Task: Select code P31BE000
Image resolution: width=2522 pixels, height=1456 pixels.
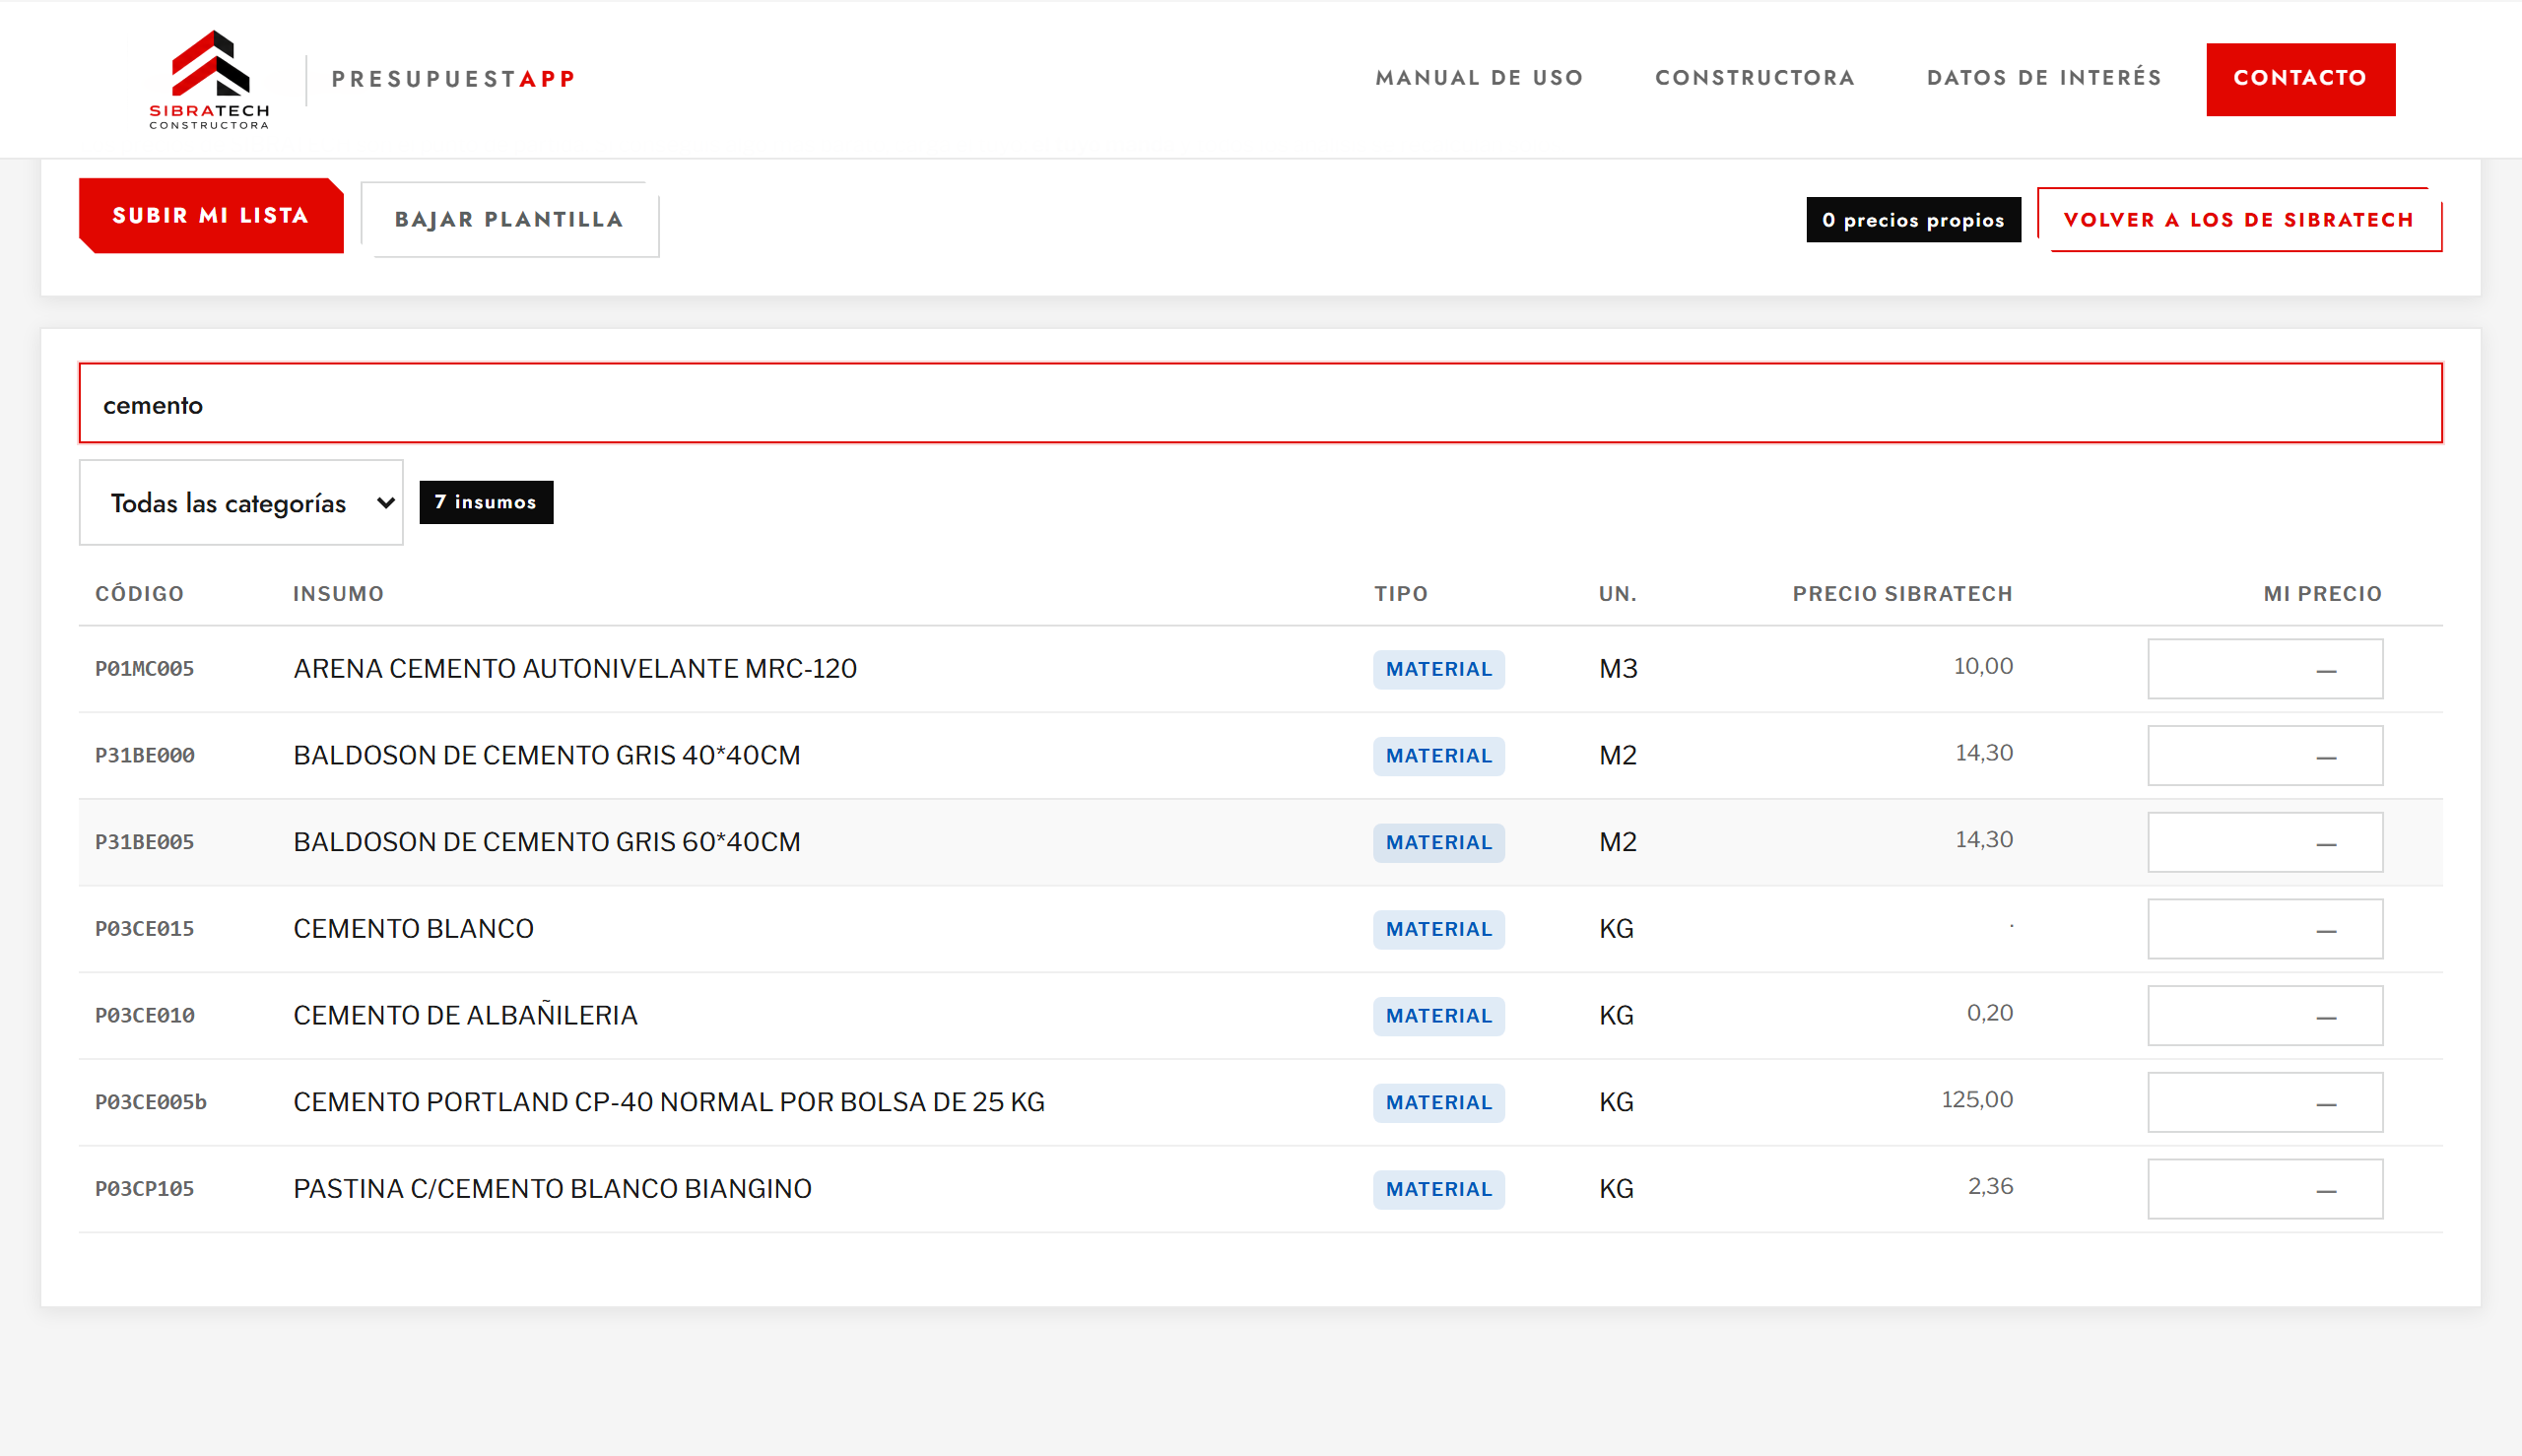Action: coord(145,756)
